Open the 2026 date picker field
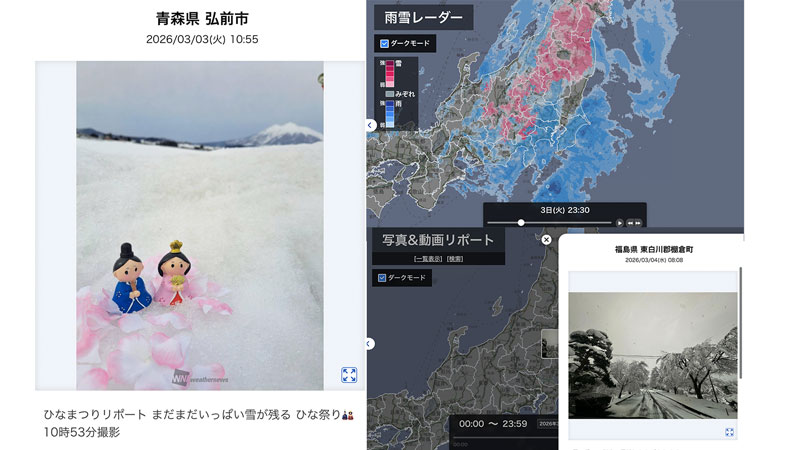800x450 pixels. coord(547,423)
